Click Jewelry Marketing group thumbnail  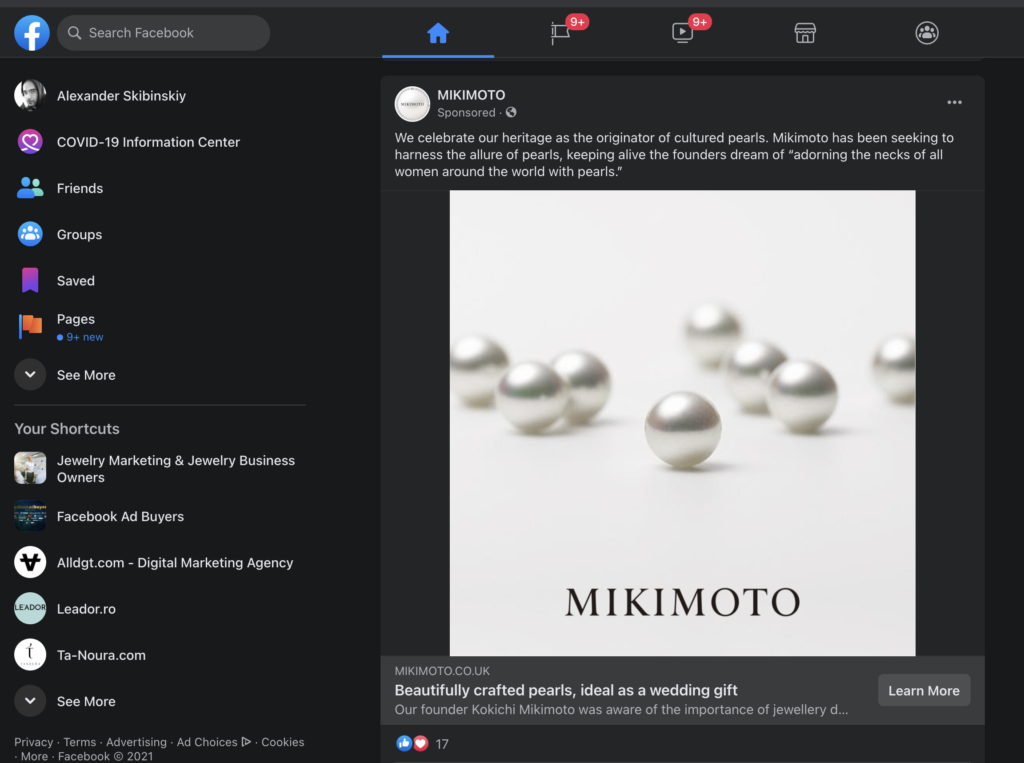click(x=30, y=468)
